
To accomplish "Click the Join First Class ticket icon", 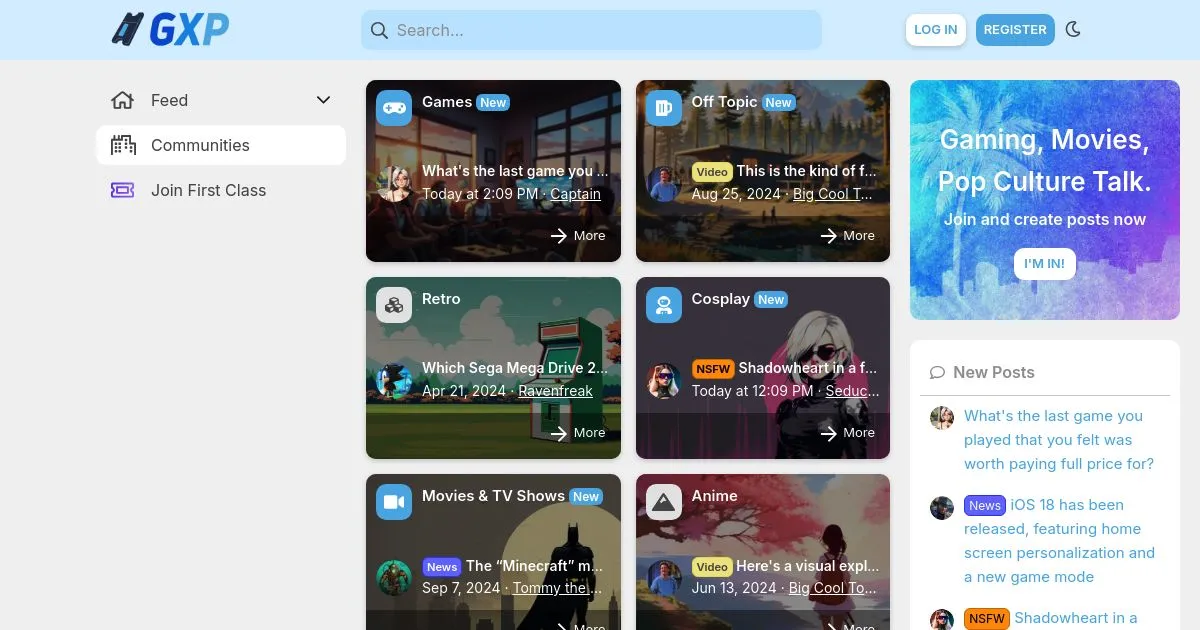I will tap(123, 190).
